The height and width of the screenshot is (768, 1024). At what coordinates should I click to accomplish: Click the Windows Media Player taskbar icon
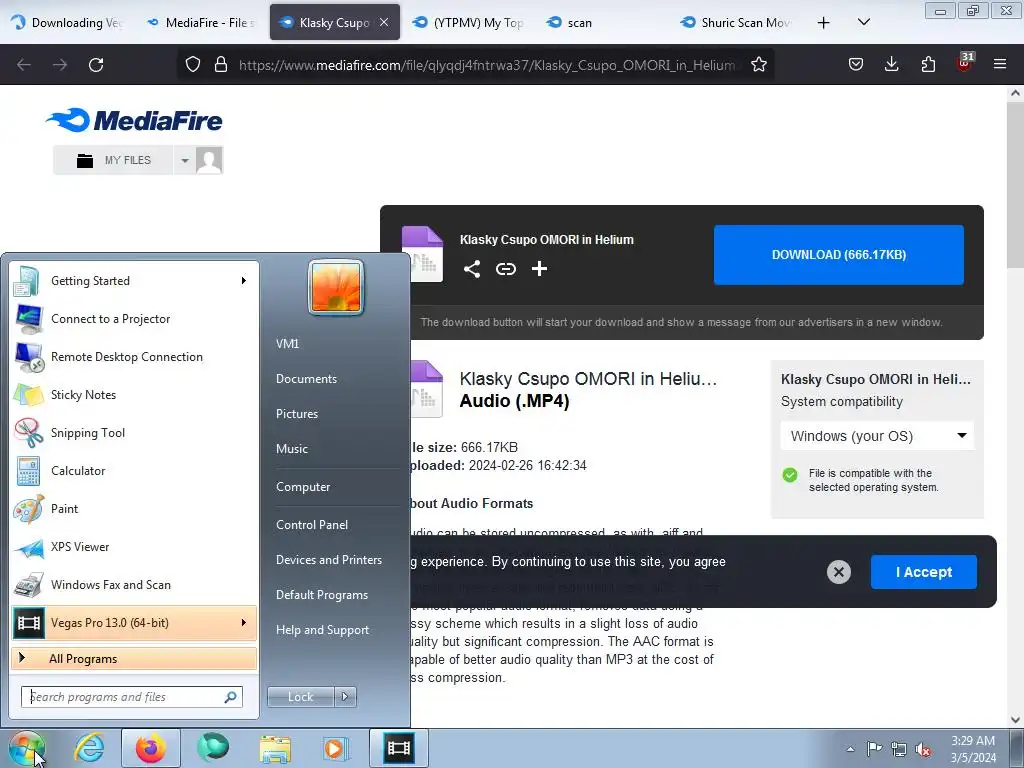point(335,748)
